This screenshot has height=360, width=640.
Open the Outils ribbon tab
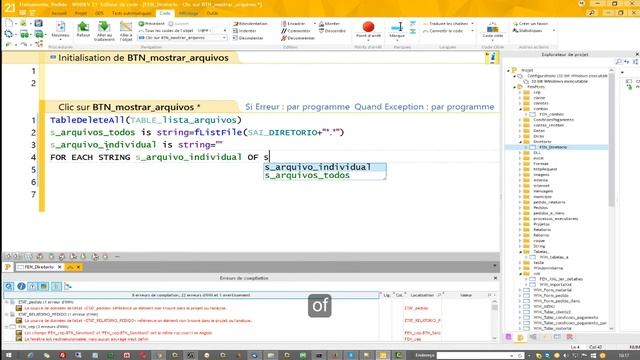(212, 13)
